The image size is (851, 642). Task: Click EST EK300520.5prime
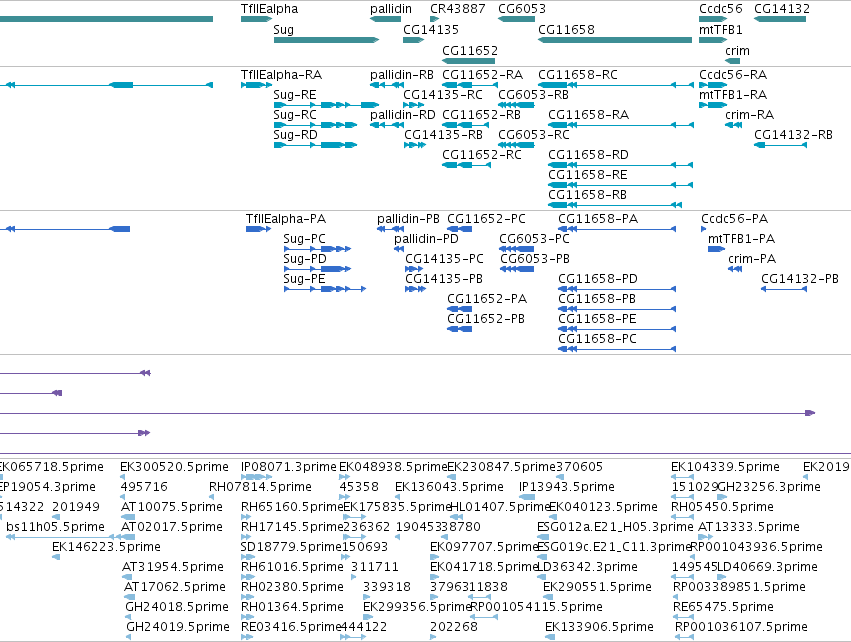[x=174, y=467]
